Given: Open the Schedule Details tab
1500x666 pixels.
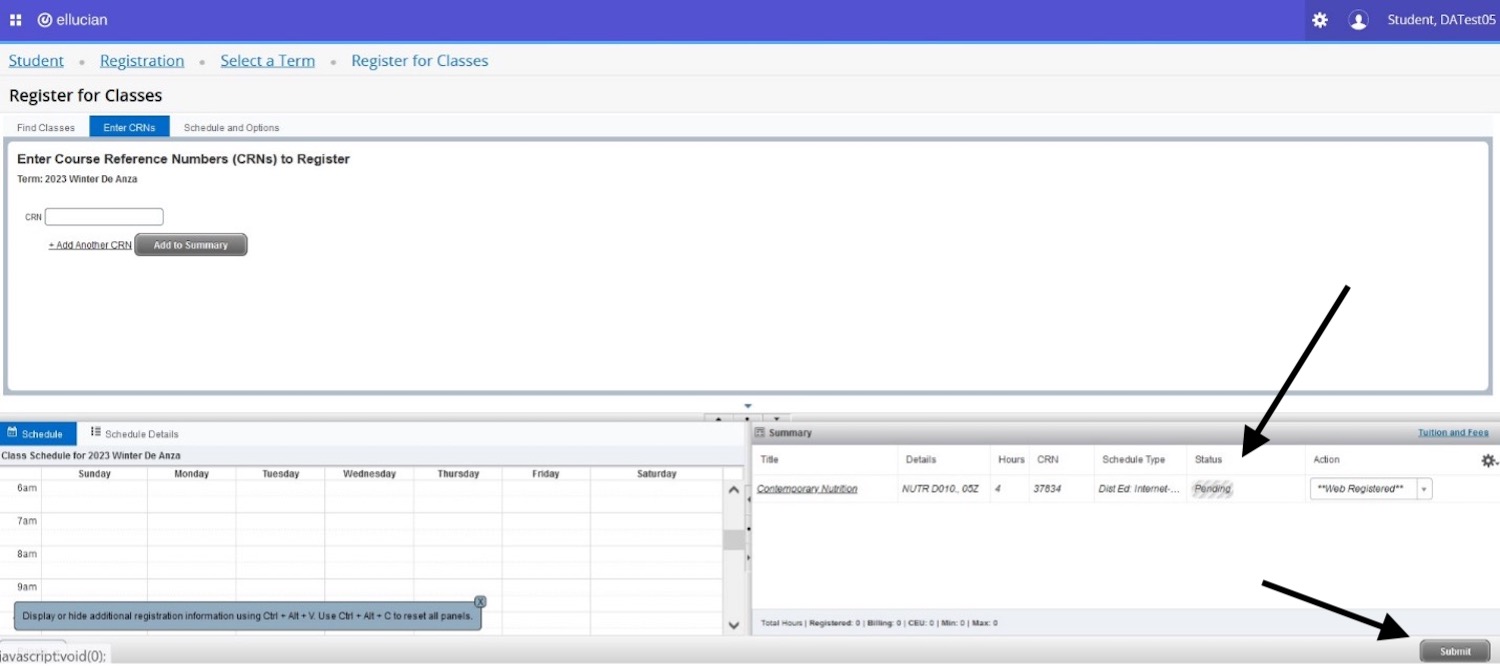Looking at the screenshot, I should pos(134,434).
